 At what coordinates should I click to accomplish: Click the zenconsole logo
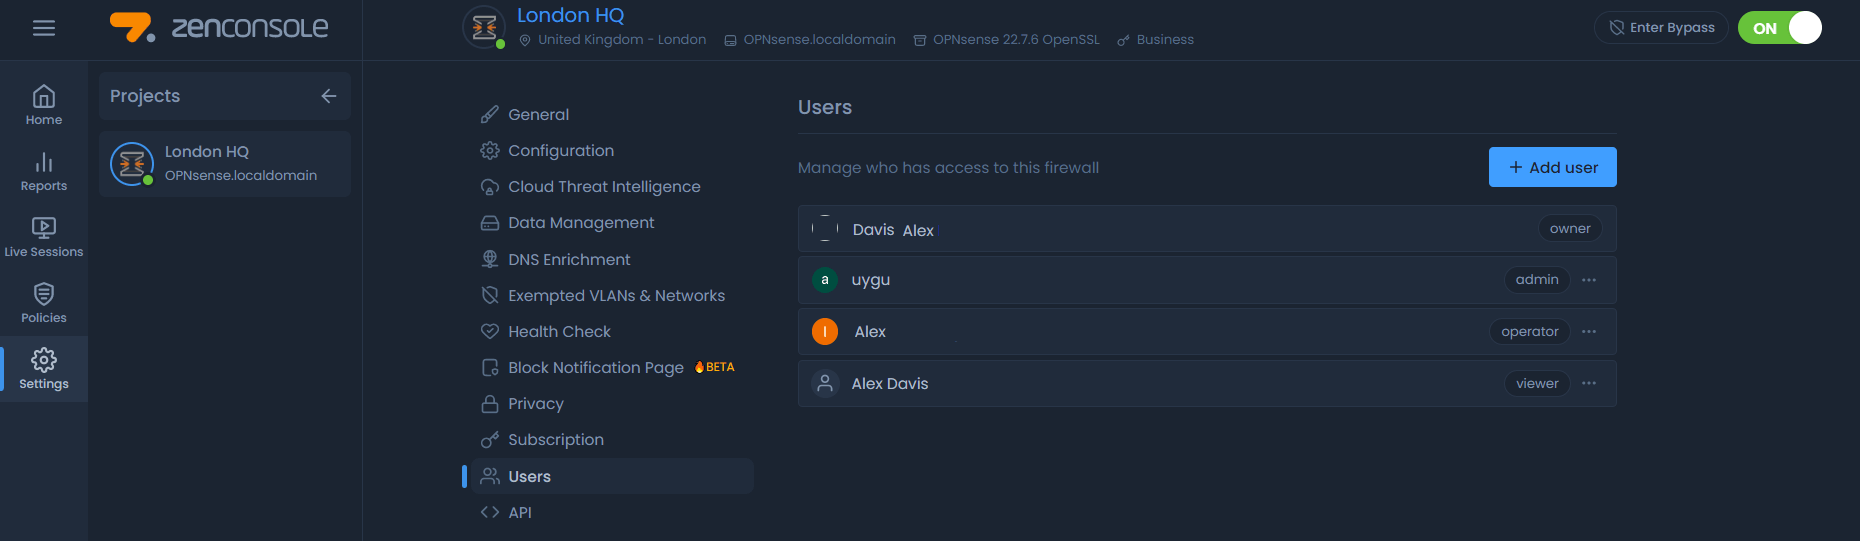pyautogui.click(x=219, y=28)
